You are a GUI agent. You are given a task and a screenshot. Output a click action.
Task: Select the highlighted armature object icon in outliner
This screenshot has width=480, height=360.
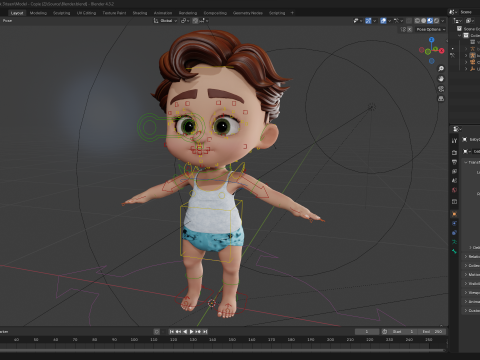click(x=473, y=55)
